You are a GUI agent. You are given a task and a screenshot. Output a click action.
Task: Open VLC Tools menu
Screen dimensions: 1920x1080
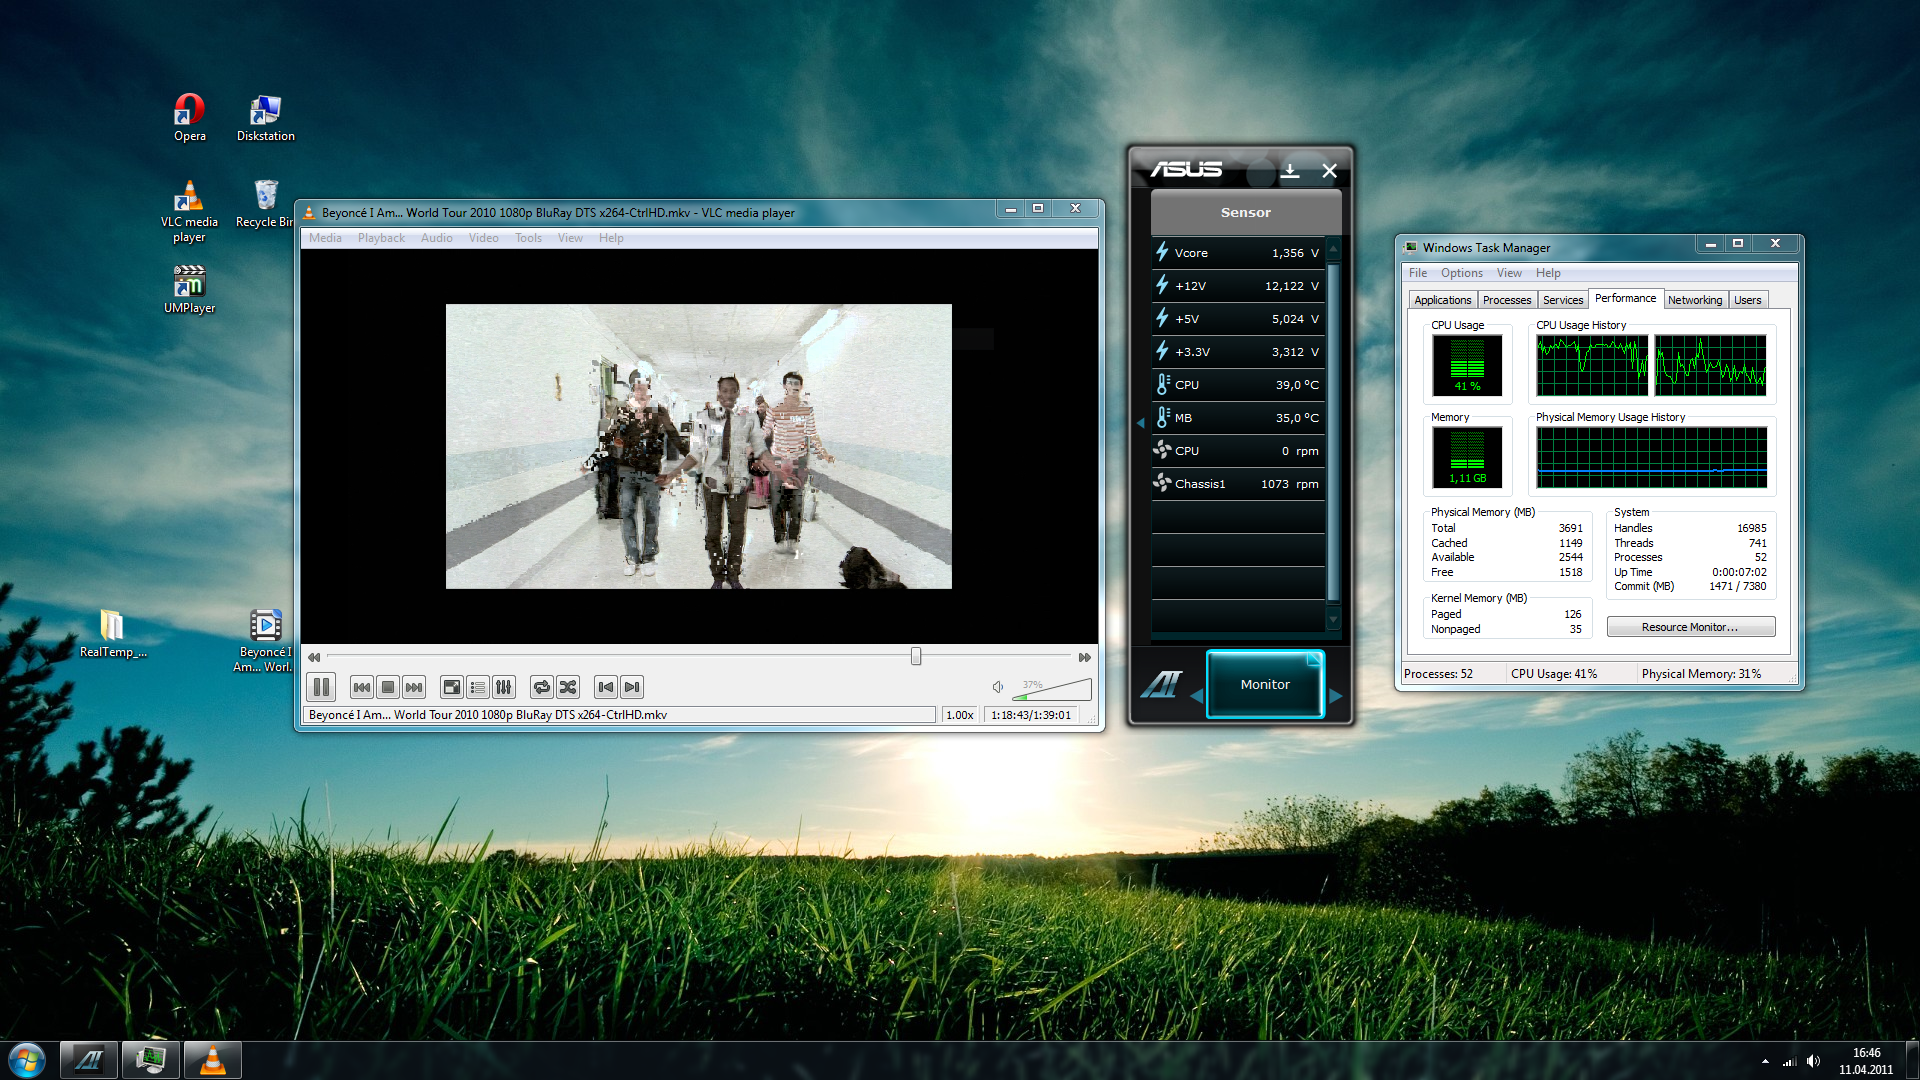click(528, 238)
